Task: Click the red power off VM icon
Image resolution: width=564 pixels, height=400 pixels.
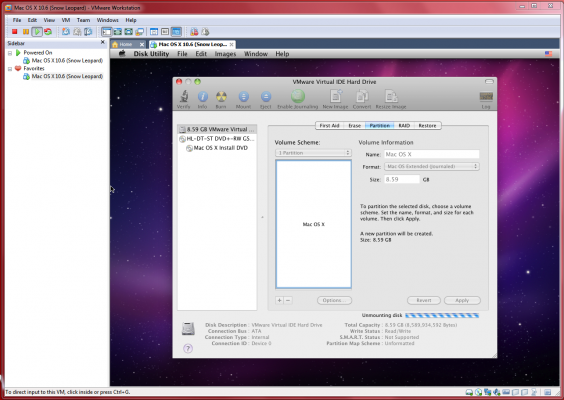Action: [x=15, y=32]
